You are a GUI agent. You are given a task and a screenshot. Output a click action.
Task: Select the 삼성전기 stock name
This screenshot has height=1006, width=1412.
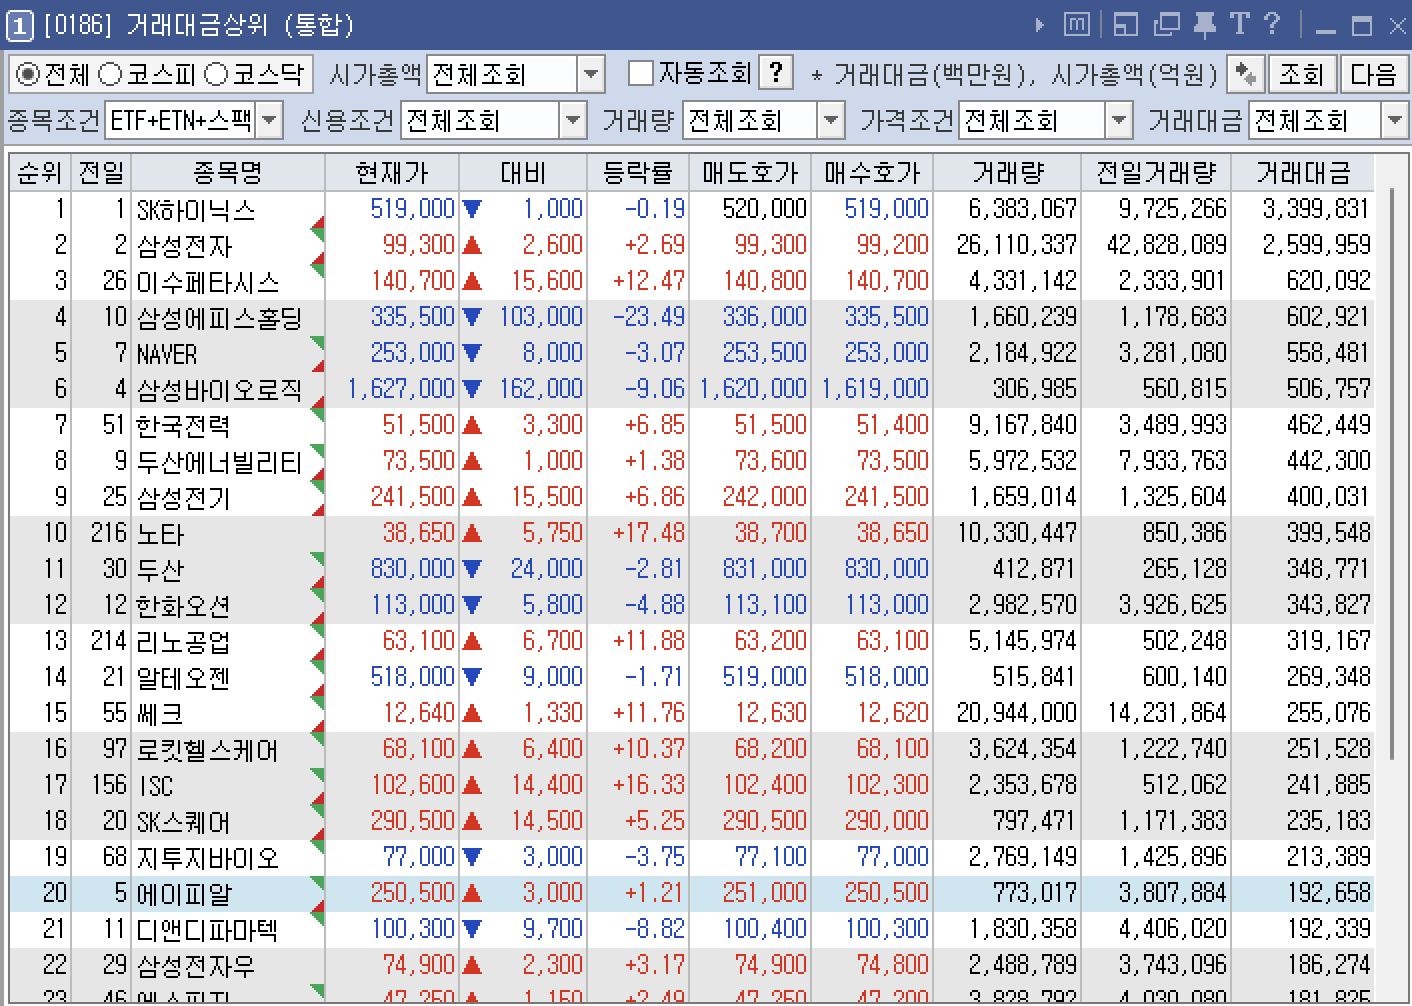click(x=184, y=498)
